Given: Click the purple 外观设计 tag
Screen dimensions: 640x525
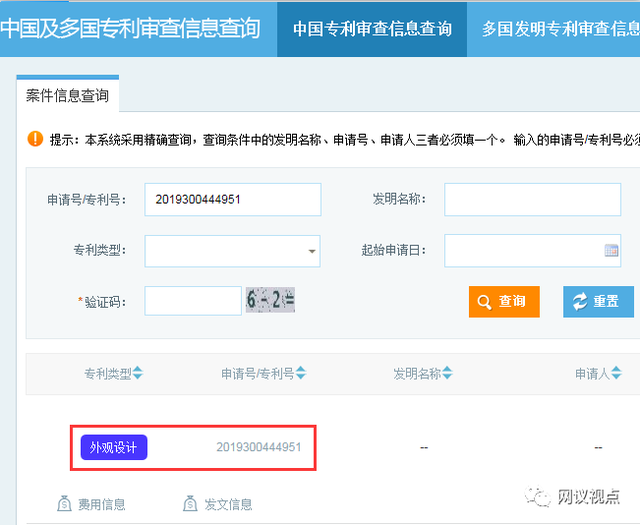Looking at the screenshot, I should click(113, 447).
